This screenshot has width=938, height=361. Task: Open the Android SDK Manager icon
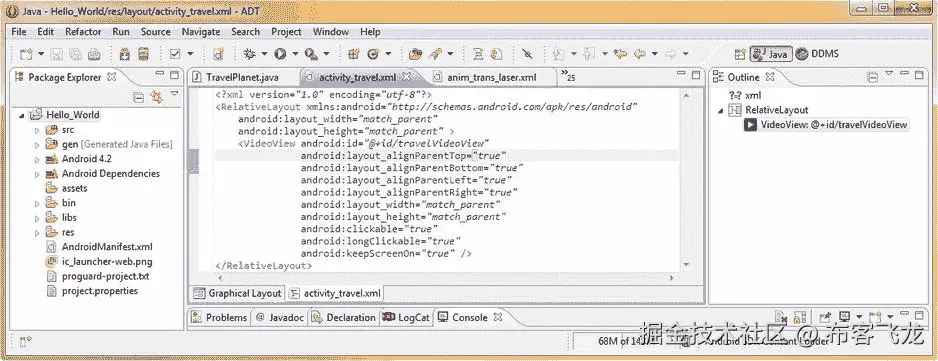[124, 54]
